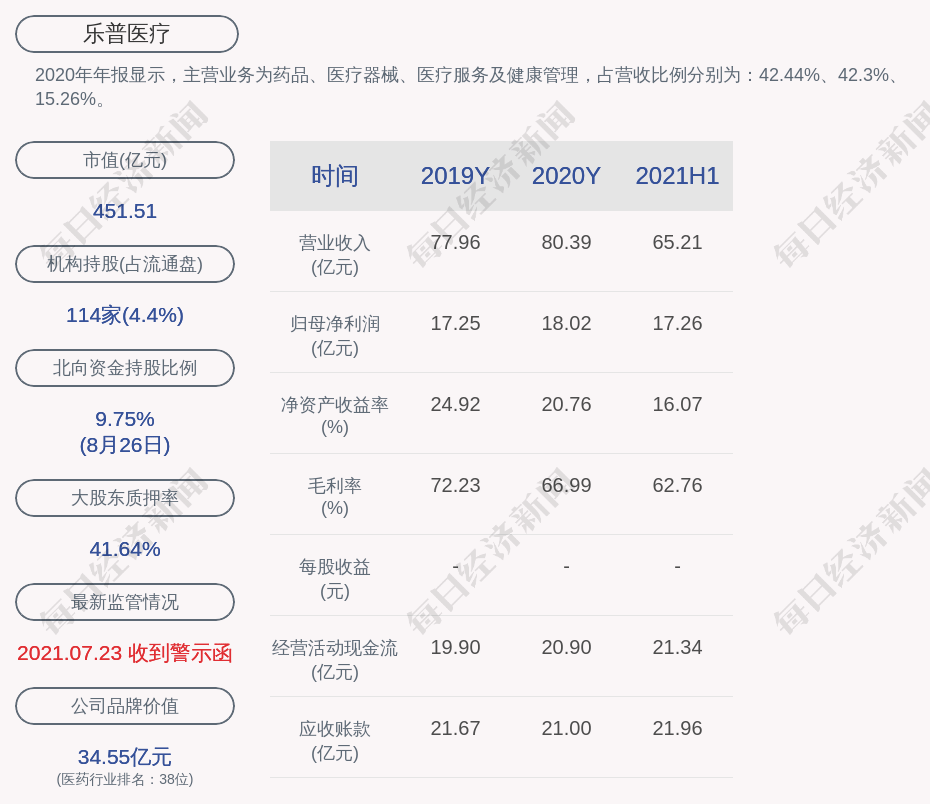The height and width of the screenshot is (804, 930).
Task: Click the 大股东质押率 label
Action: pos(124,497)
